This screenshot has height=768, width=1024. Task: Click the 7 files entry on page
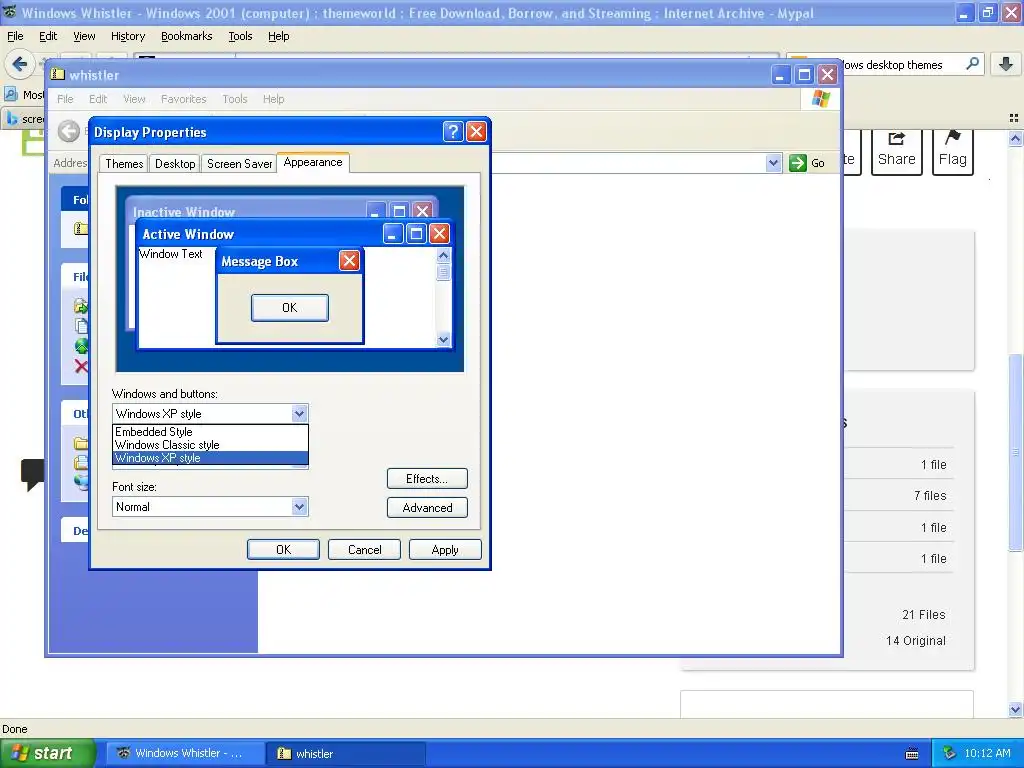tap(930, 496)
